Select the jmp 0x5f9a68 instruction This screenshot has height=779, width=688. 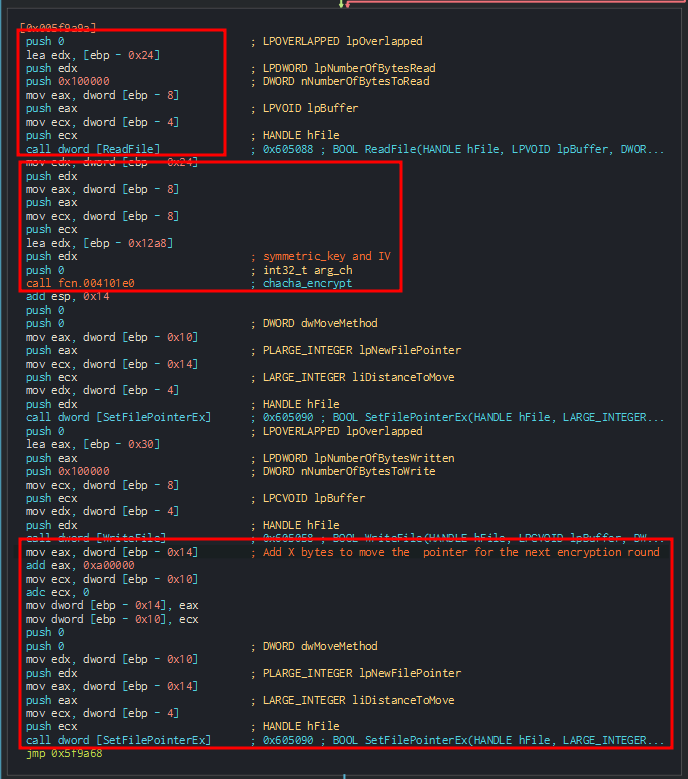click(64, 753)
